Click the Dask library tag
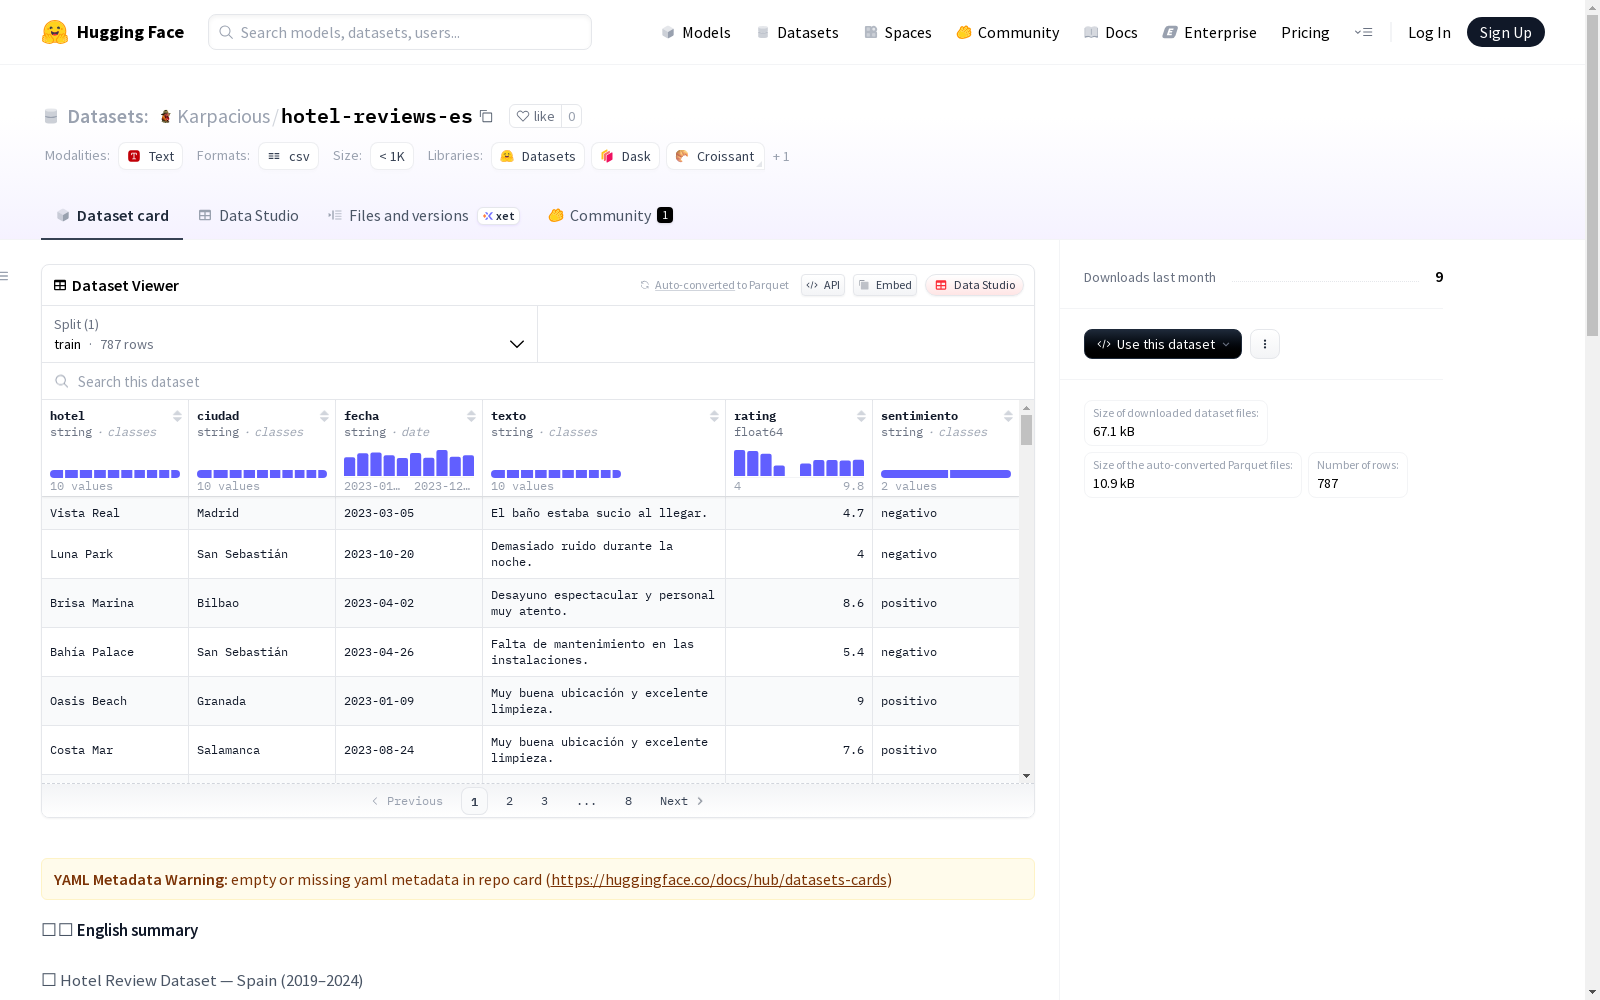 pos(625,156)
